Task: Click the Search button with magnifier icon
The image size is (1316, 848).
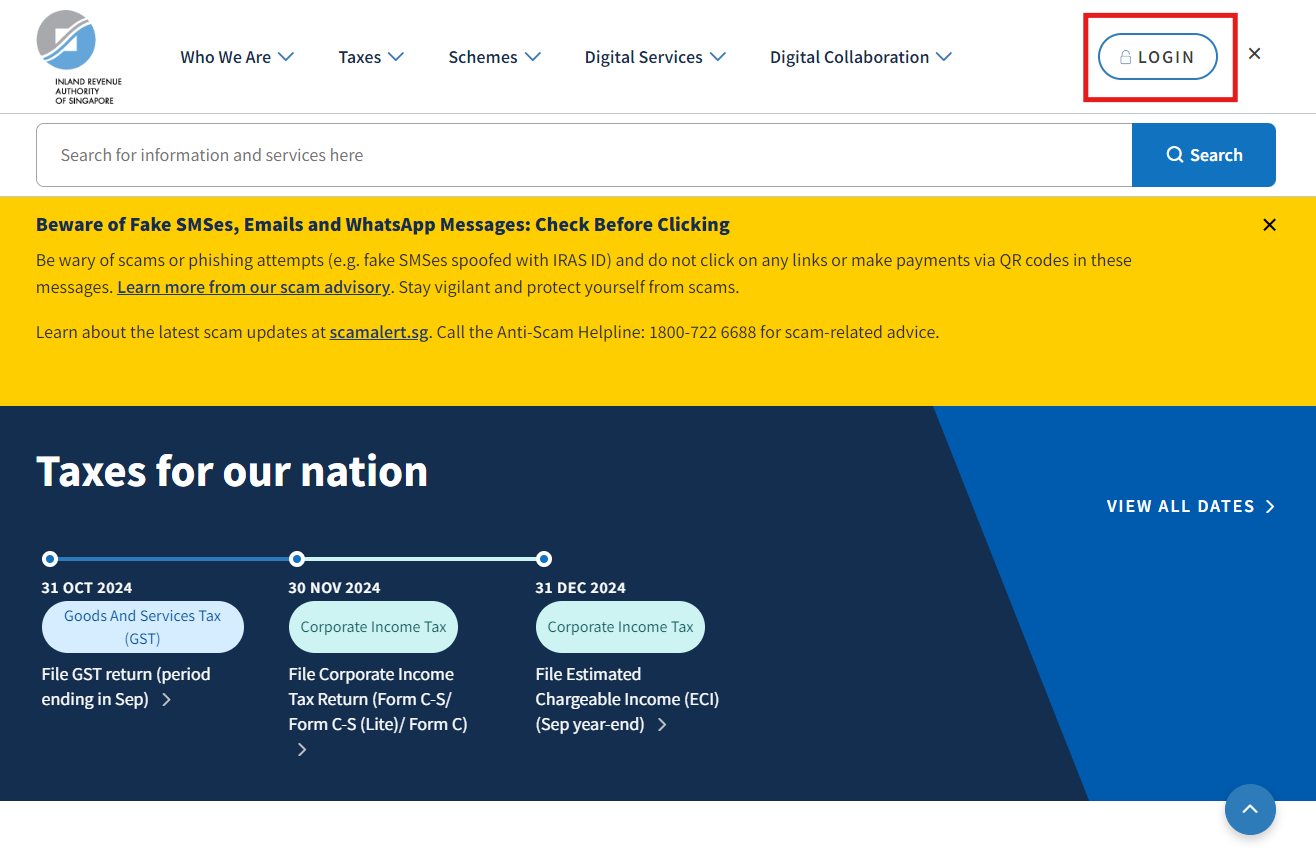Action: pyautogui.click(x=1203, y=155)
